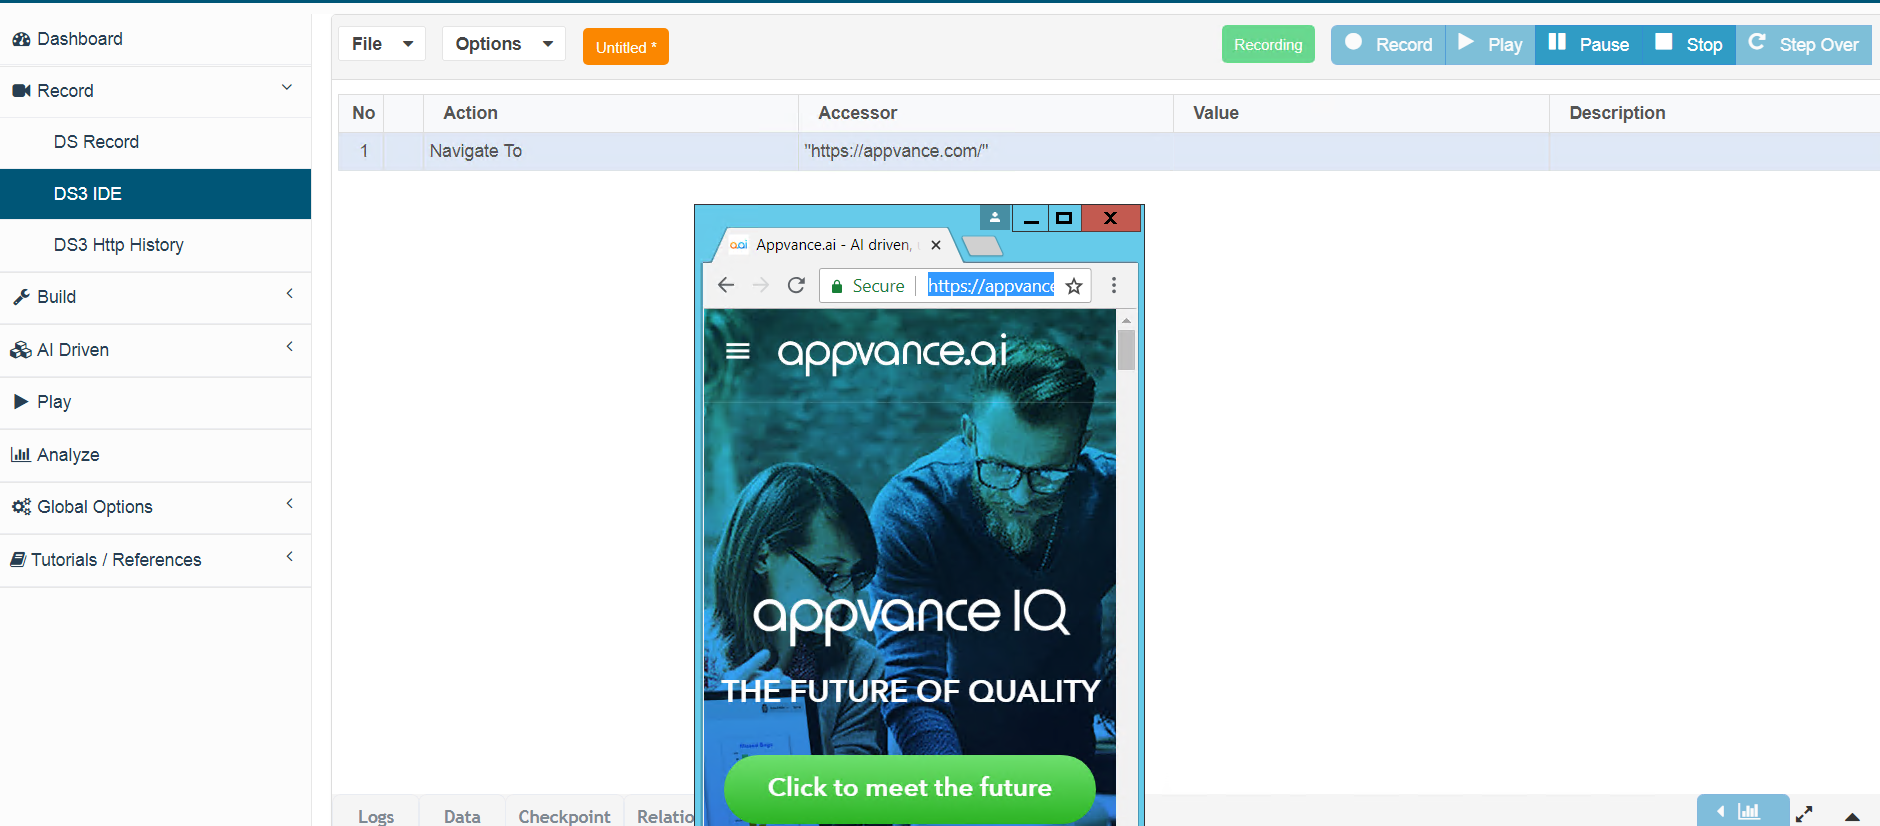Select the Navigate To action cell

tap(610, 151)
